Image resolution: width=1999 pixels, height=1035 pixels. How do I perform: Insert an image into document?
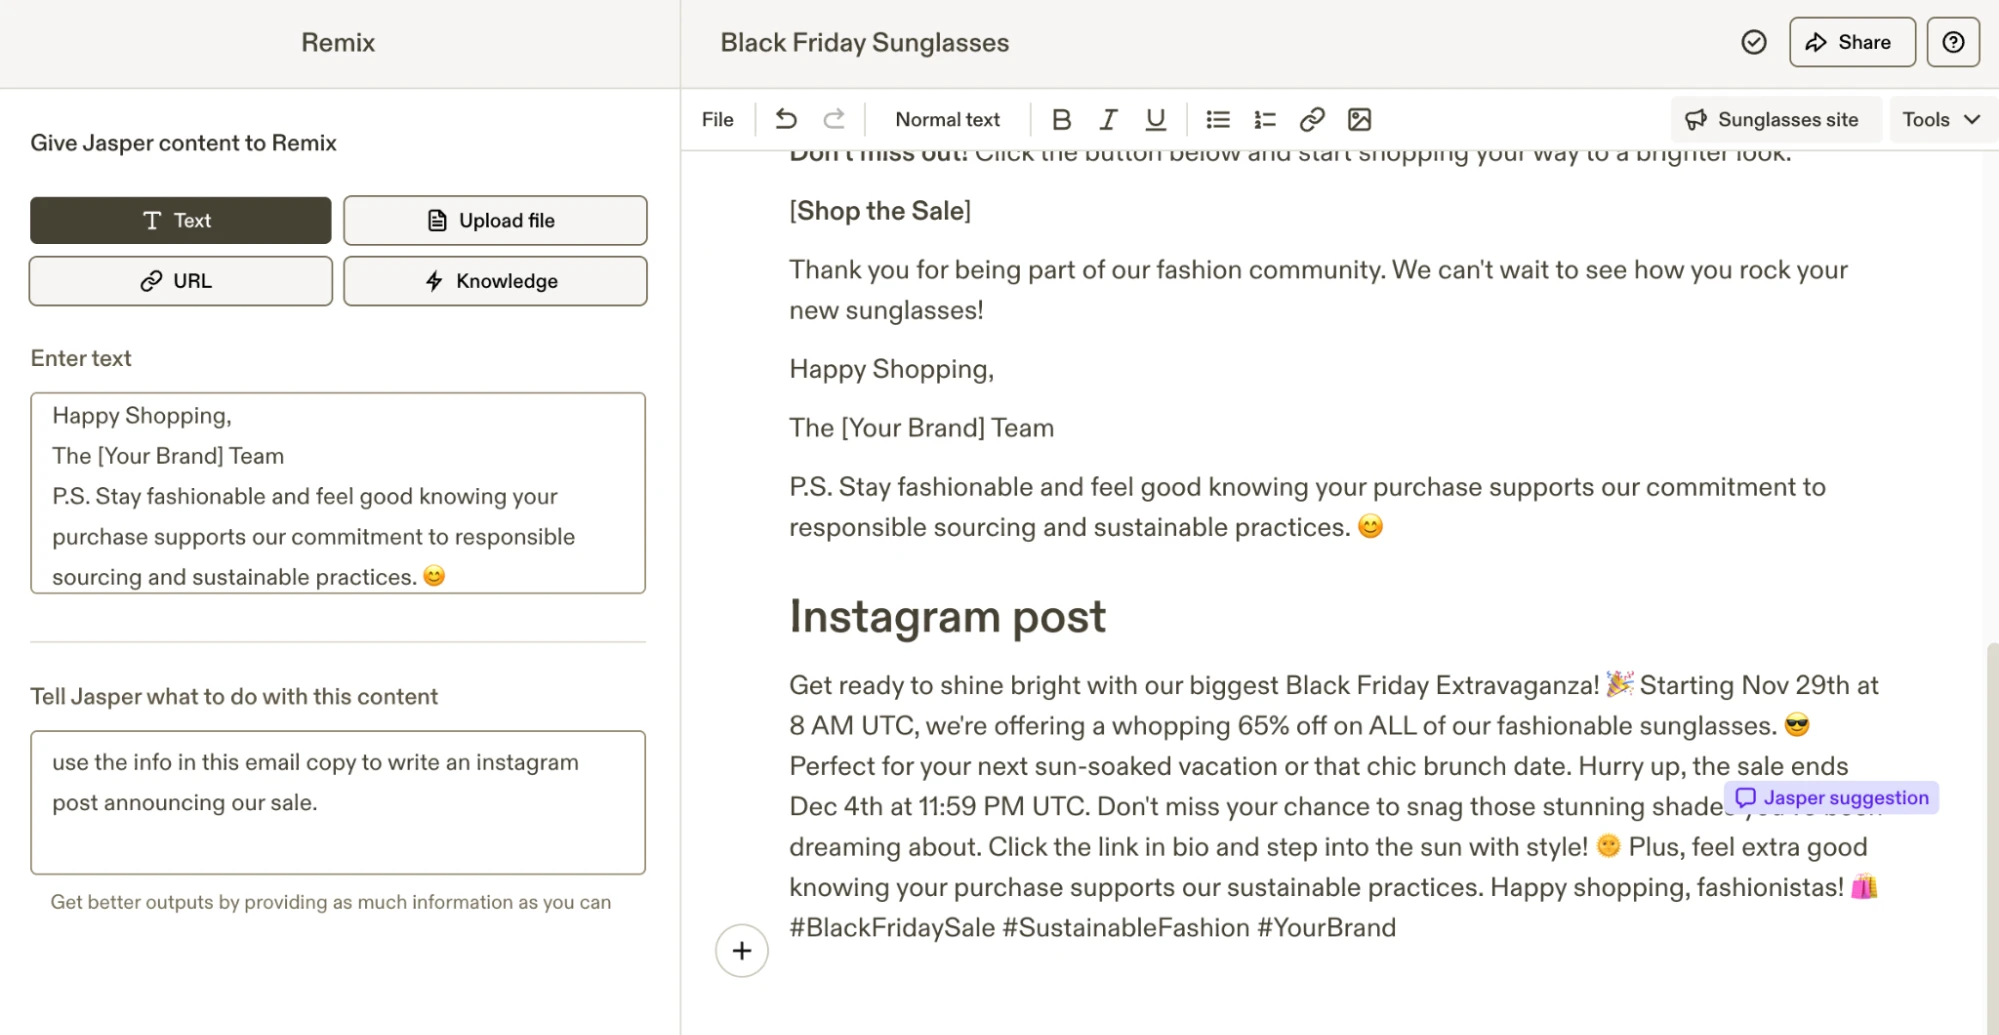click(x=1359, y=120)
